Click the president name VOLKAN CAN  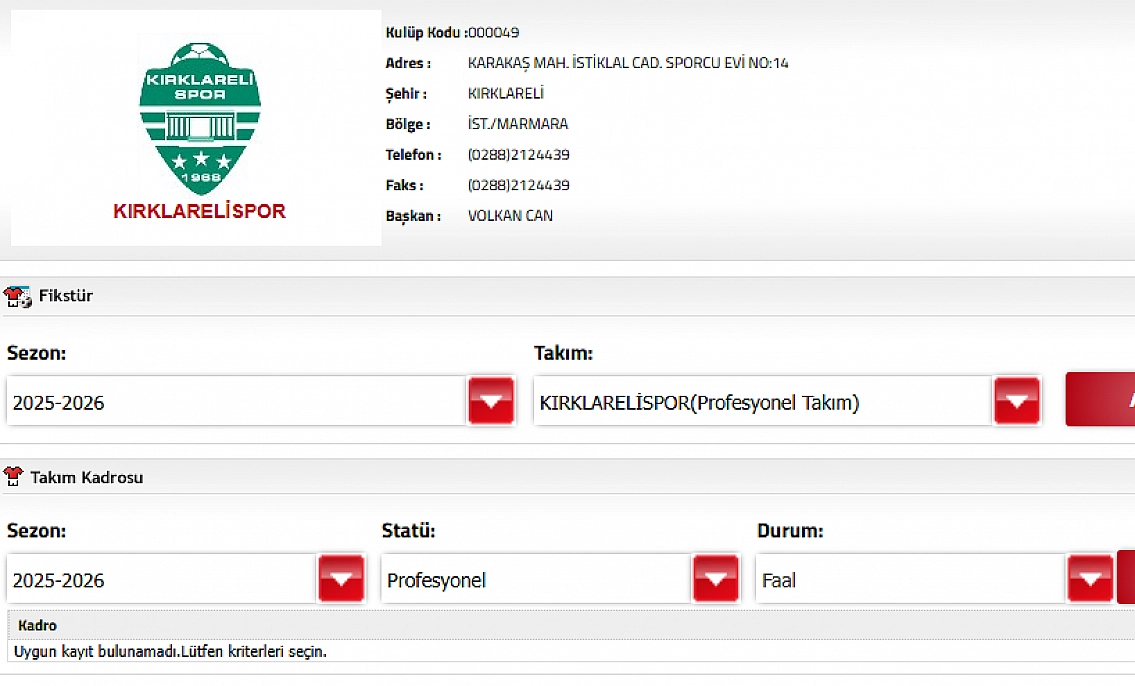[510, 216]
